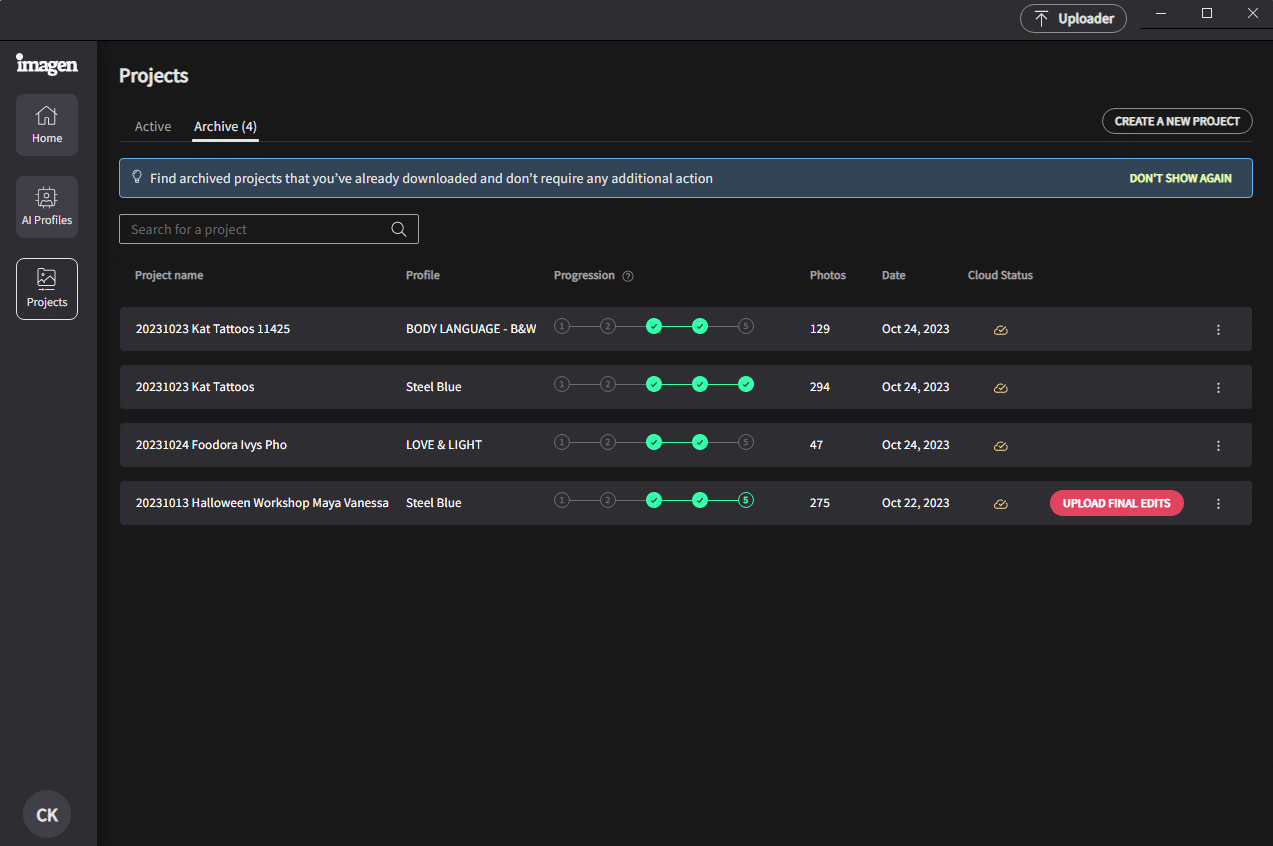This screenshot has width=1273, height=846.
Task: Click cloud status icon for Foodora Ivys Pho
Action: 1001,445
